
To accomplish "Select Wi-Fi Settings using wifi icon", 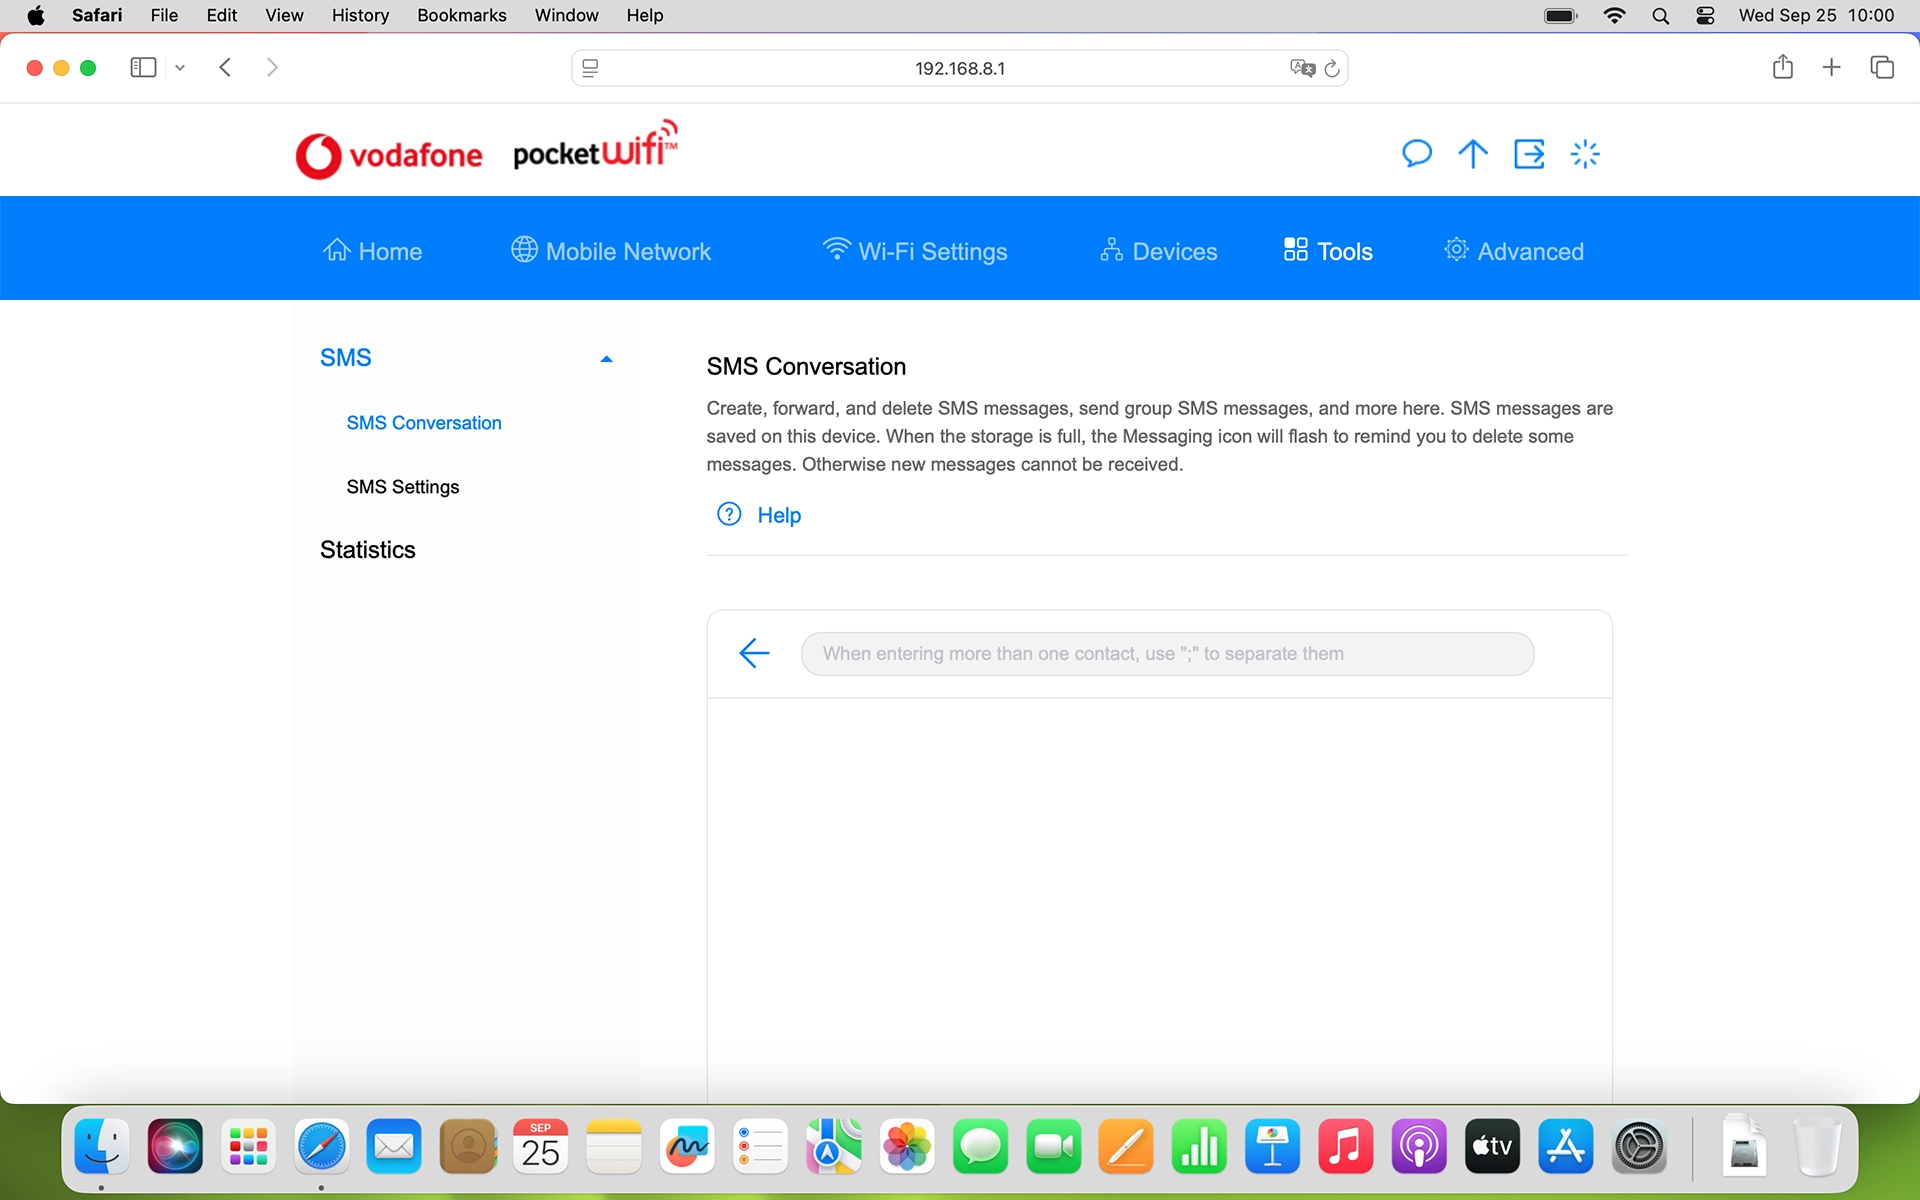I will click(x=836, y=250).
